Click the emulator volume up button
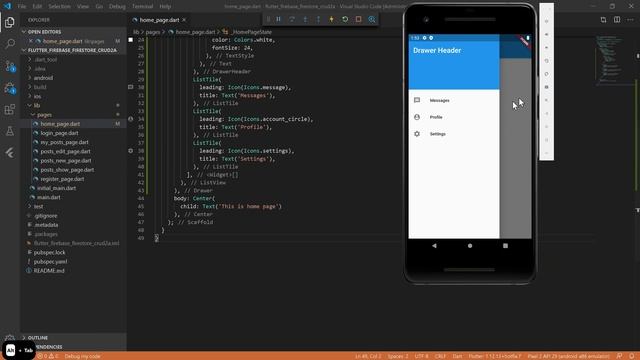640x360 pixels. [x=547, y=35]
